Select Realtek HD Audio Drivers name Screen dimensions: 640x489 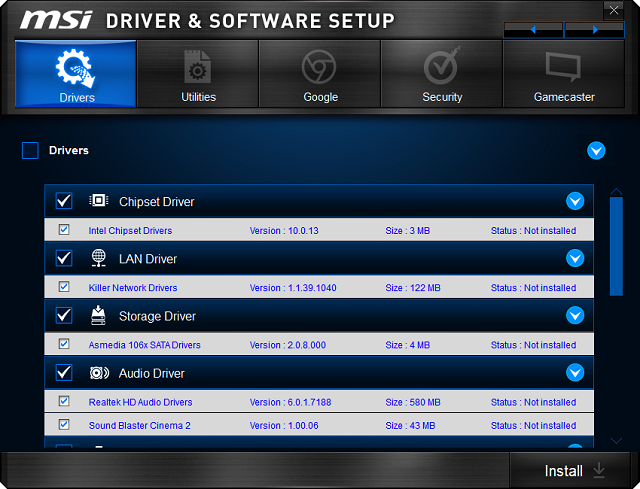click(x=140, y=402)
